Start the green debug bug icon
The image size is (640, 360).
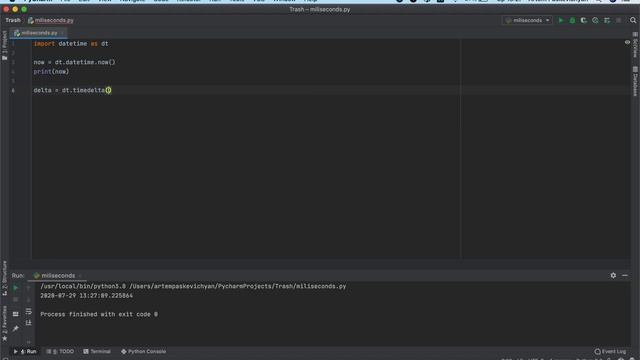pos(572,20)
